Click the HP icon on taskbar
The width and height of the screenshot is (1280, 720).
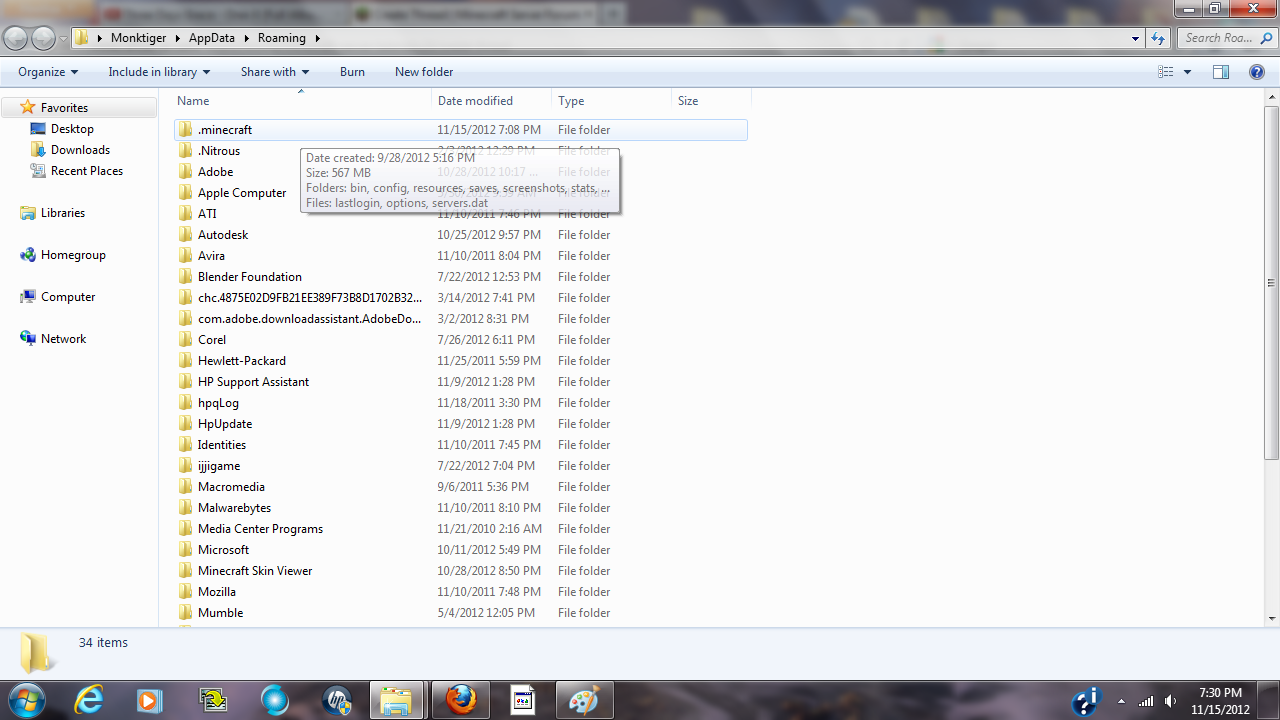click(x=337, y=700)
